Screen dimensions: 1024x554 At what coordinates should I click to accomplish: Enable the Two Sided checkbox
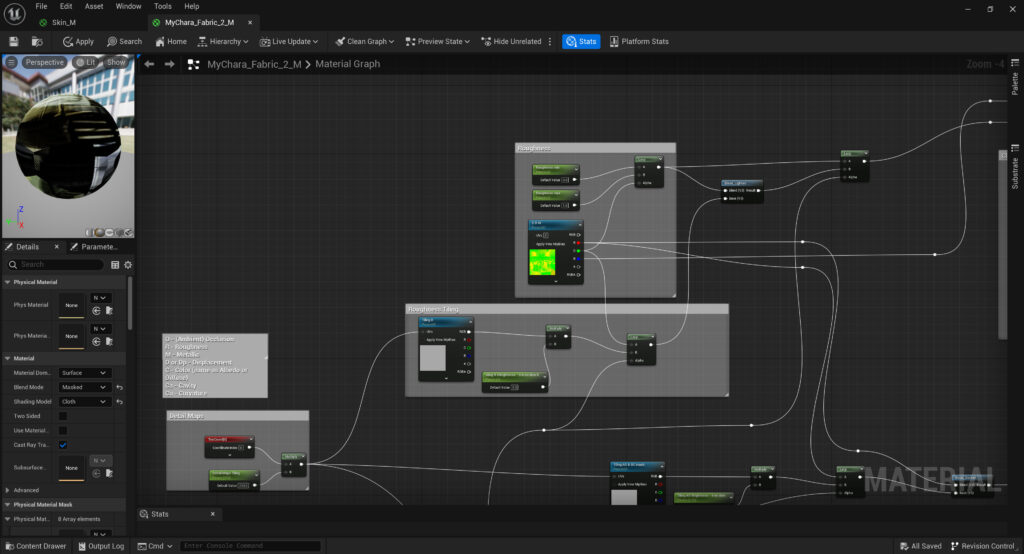click(x=63, y=416)
